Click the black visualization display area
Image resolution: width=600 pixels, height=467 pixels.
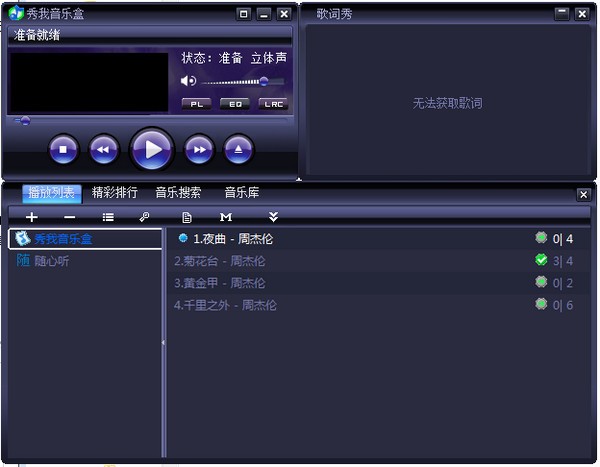[88, 82]
